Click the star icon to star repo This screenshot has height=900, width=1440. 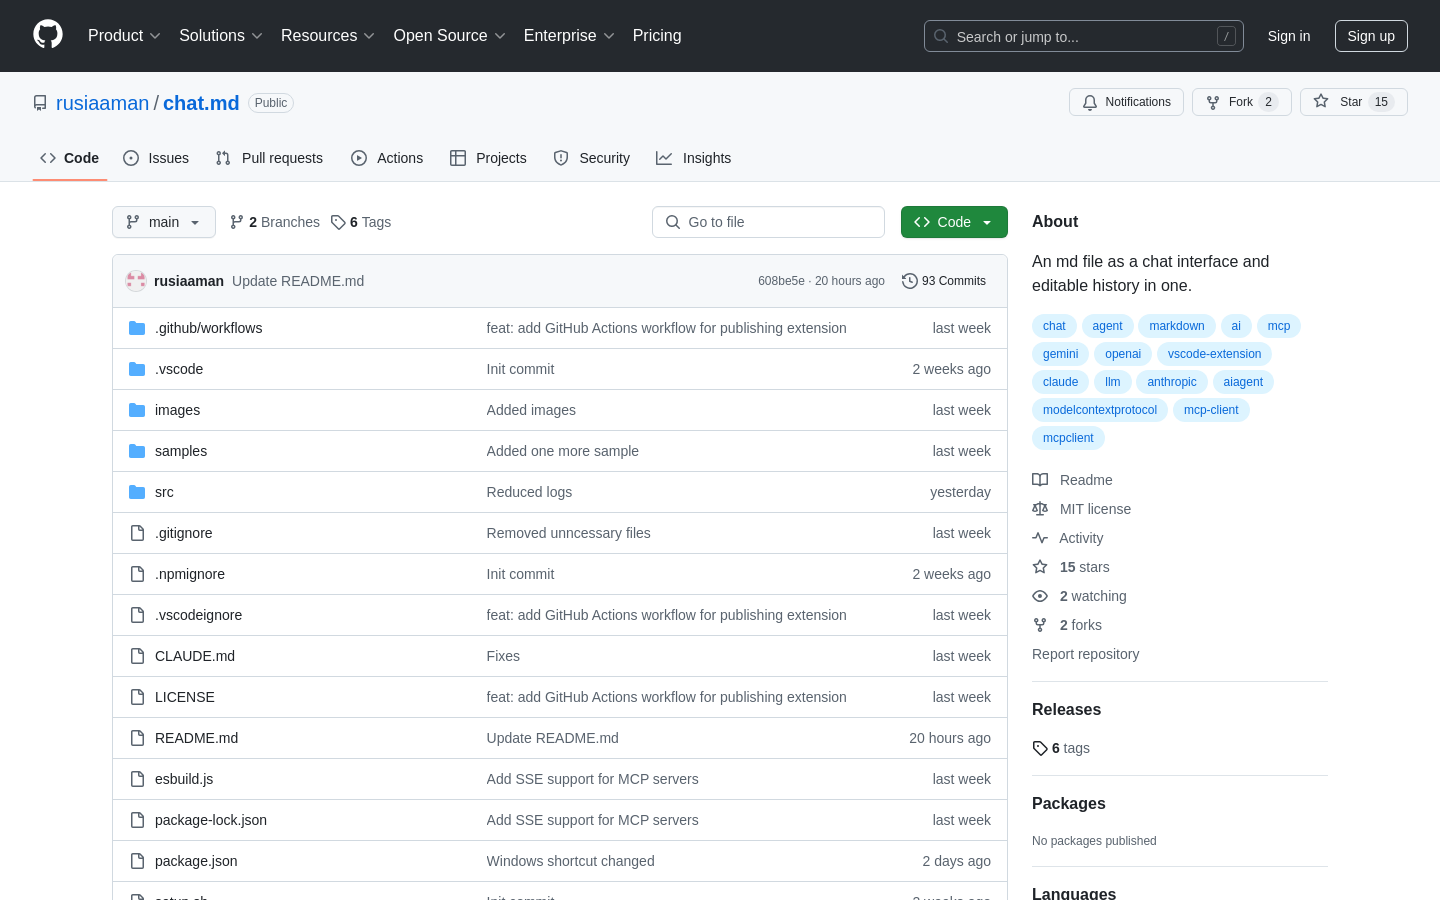click(1321, 102)
